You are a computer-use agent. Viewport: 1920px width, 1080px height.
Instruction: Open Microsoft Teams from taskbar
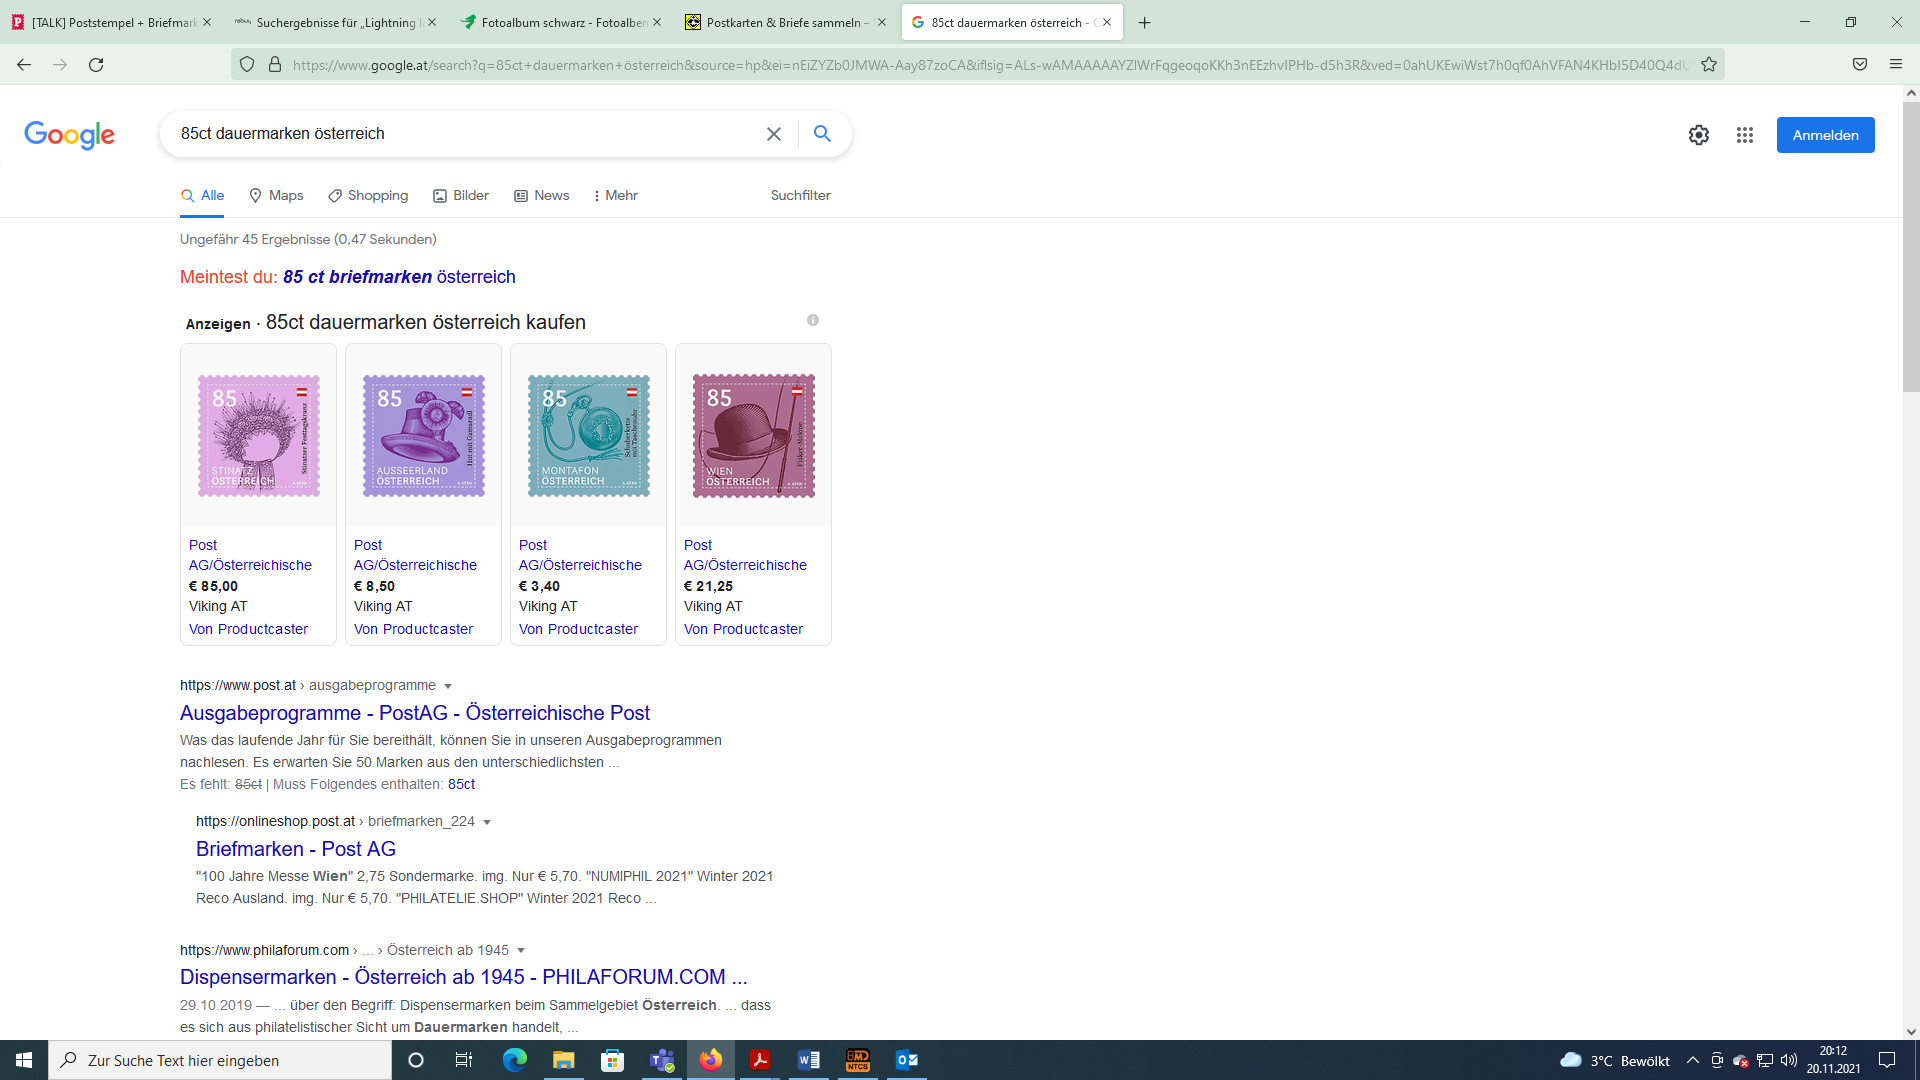pos(662,1060)
